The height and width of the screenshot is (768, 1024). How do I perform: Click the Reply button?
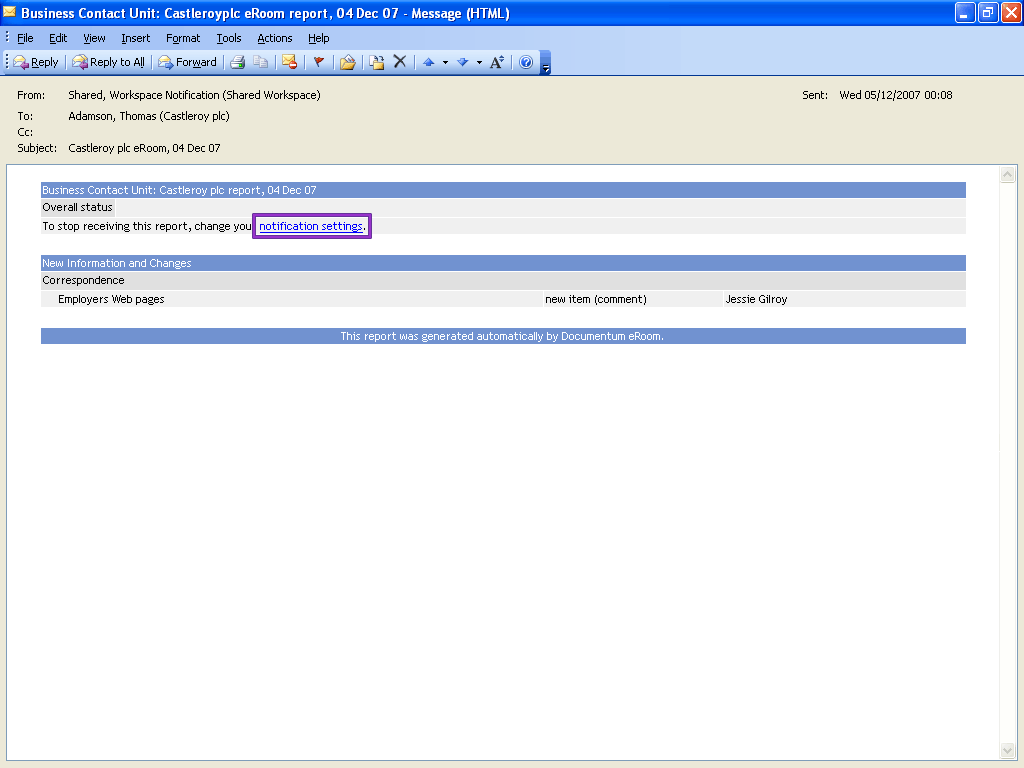pos(36,62)
